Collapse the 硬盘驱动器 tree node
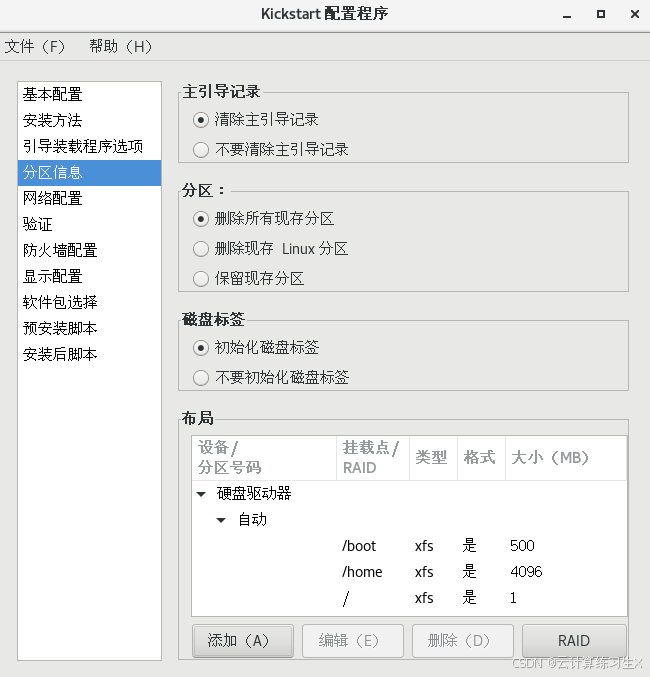Image resolution: width=650 pixels, height=677 pixels. (201, 494)
